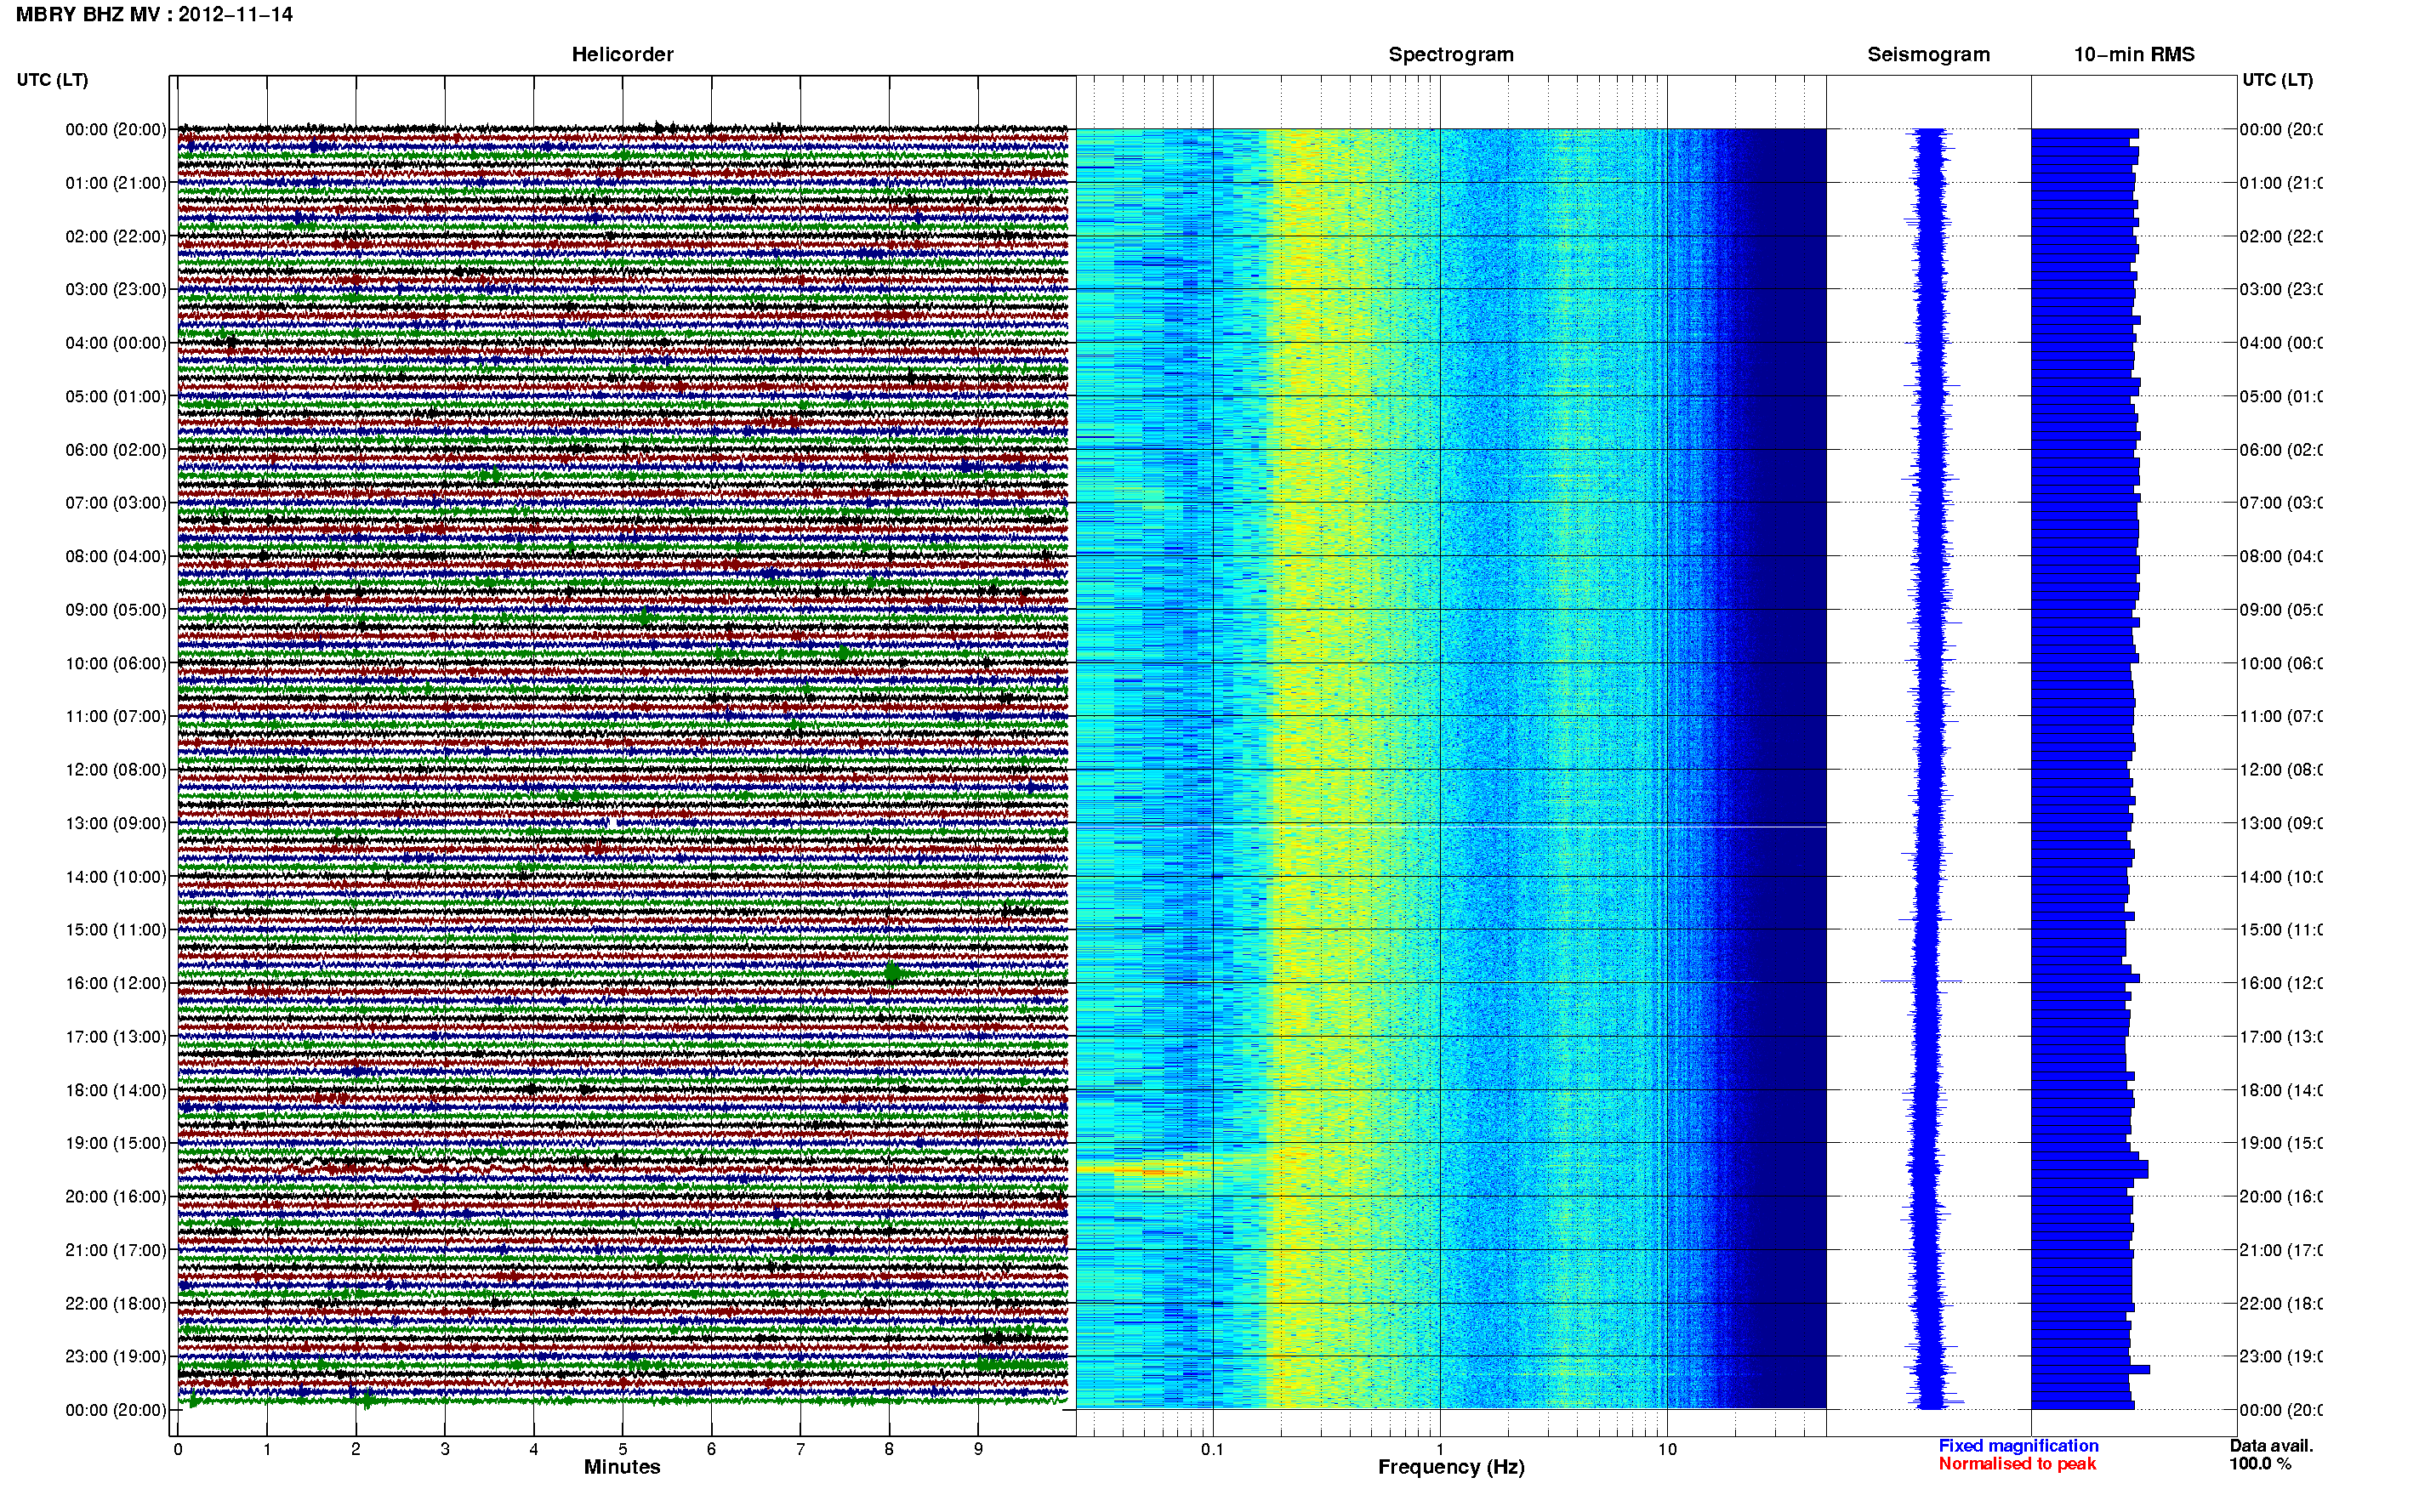The height and width of the screenshot is (1512, 2419).
Task: Select the '10' frequency tick label
Action: pos(1667,1449)
